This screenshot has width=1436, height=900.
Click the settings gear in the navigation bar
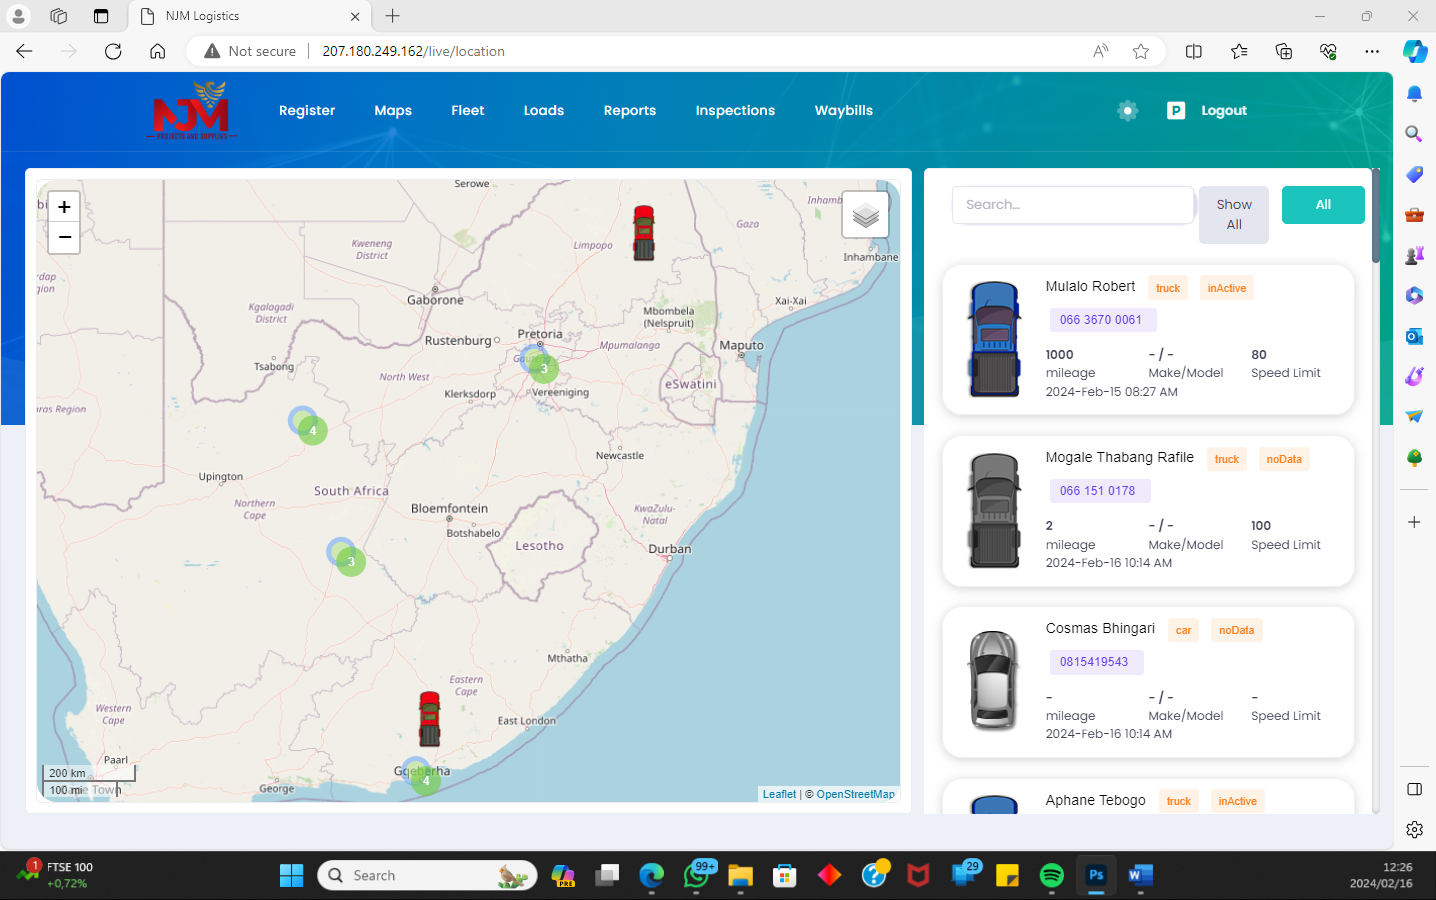coord(1127,110)
